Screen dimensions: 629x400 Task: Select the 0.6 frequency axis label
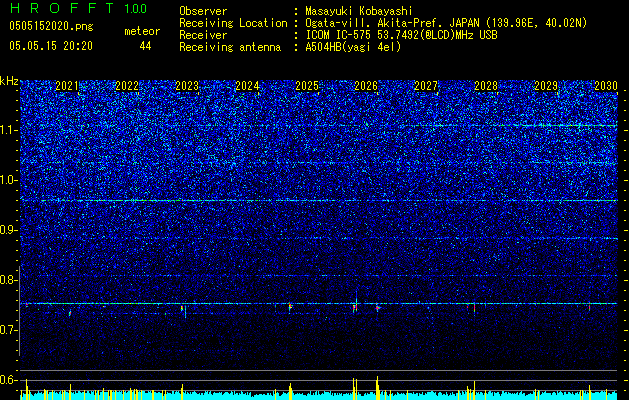click(9, 380)
